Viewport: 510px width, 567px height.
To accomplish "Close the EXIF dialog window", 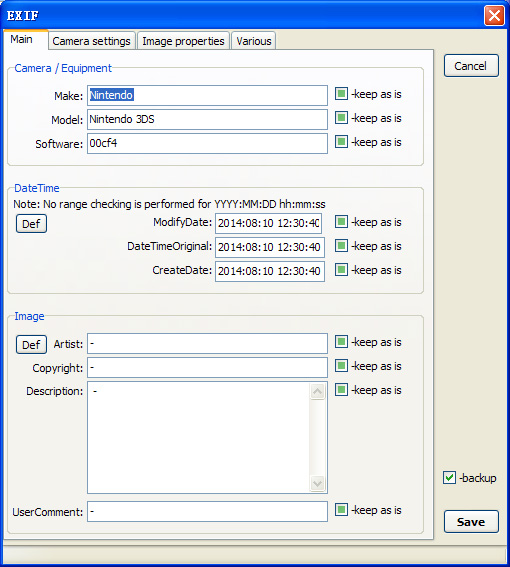I will (x=494, y=16).
